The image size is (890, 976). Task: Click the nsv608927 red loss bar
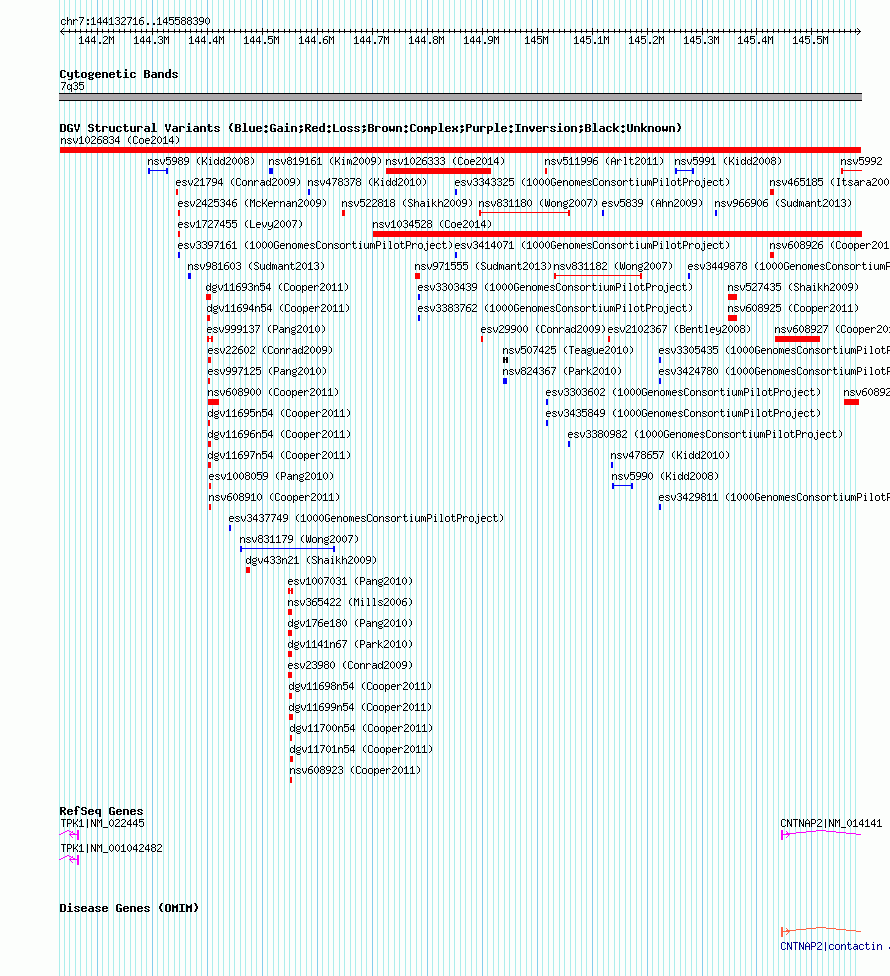point(797,339)
